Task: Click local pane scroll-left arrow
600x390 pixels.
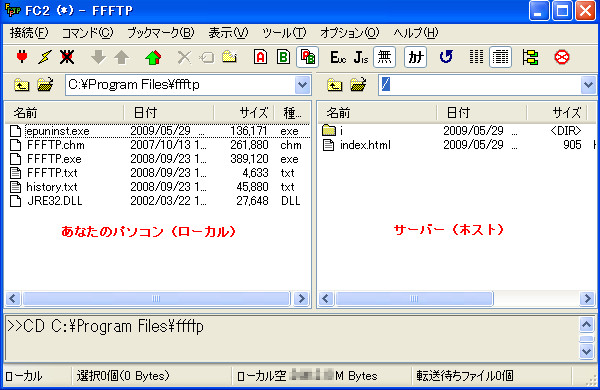Action: coord(13,299)
